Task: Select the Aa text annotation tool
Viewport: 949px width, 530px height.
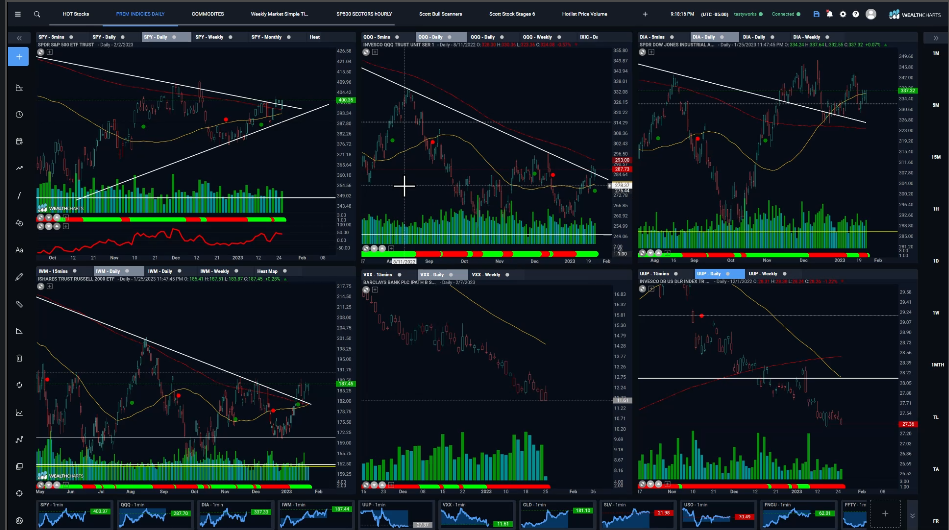Action: 19,249
